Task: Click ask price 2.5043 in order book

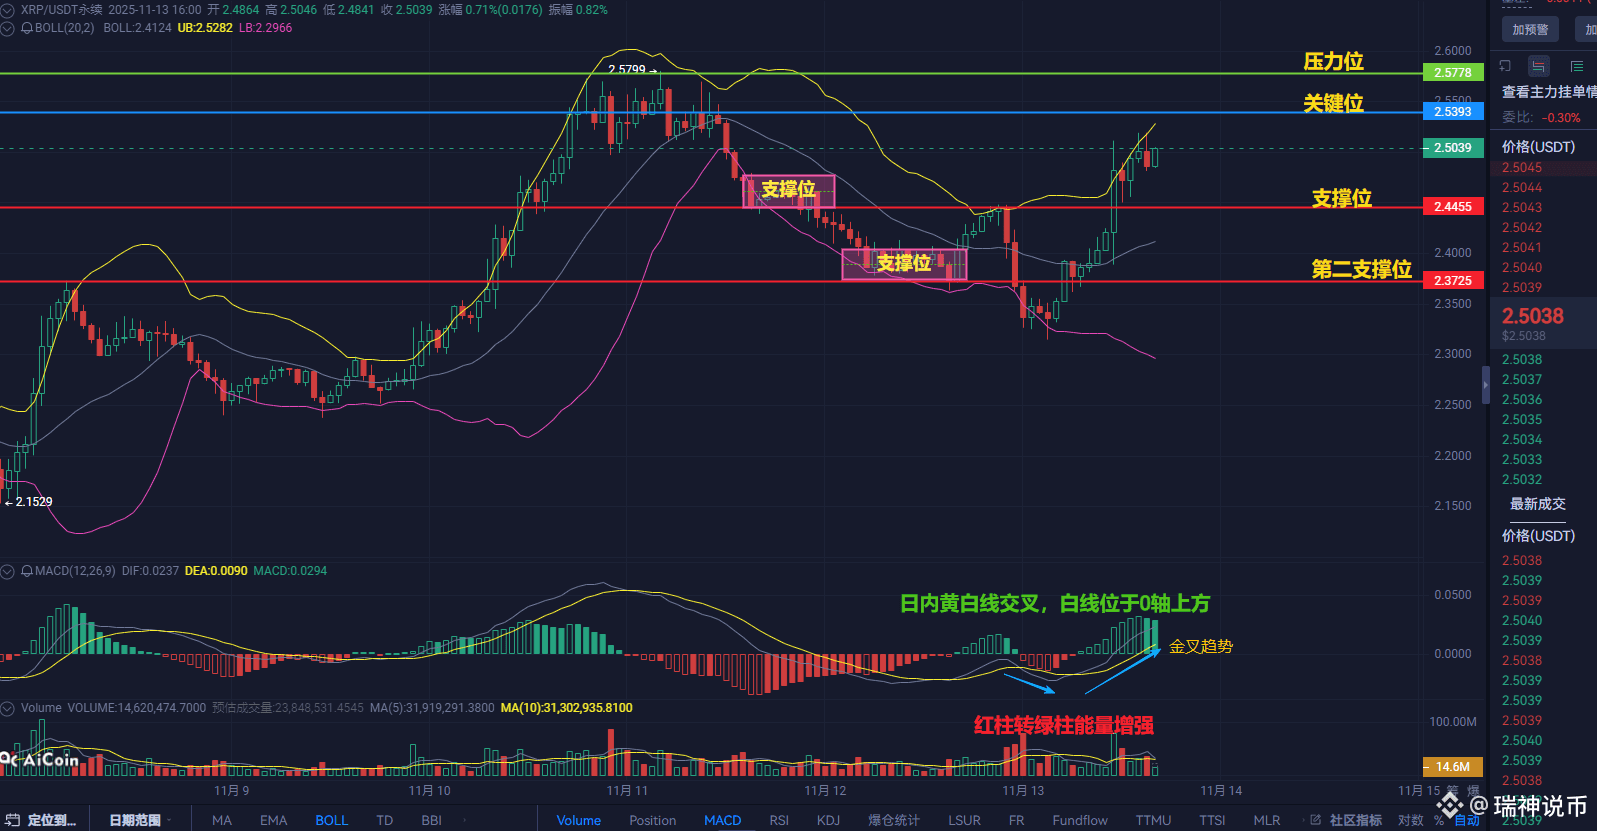Action: click(x=1522, y=208)
